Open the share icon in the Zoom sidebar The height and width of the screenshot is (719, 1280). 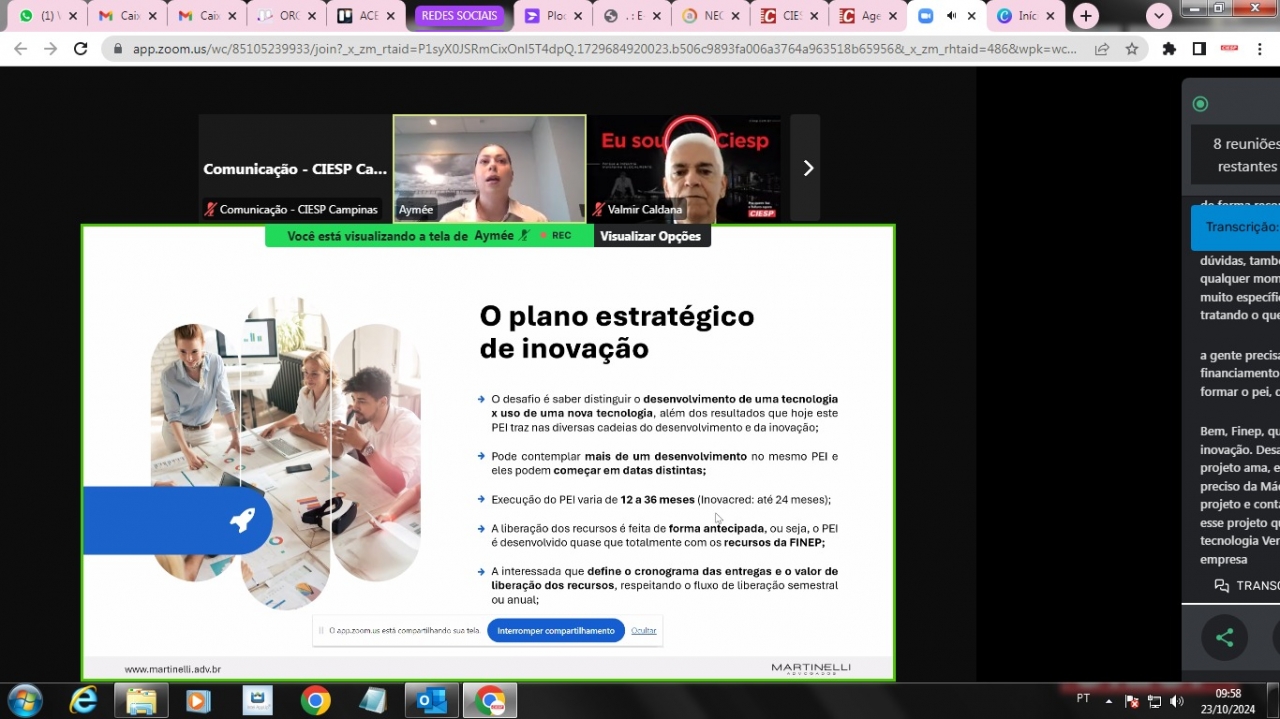pyautogui.click(x=1224, y=637)
